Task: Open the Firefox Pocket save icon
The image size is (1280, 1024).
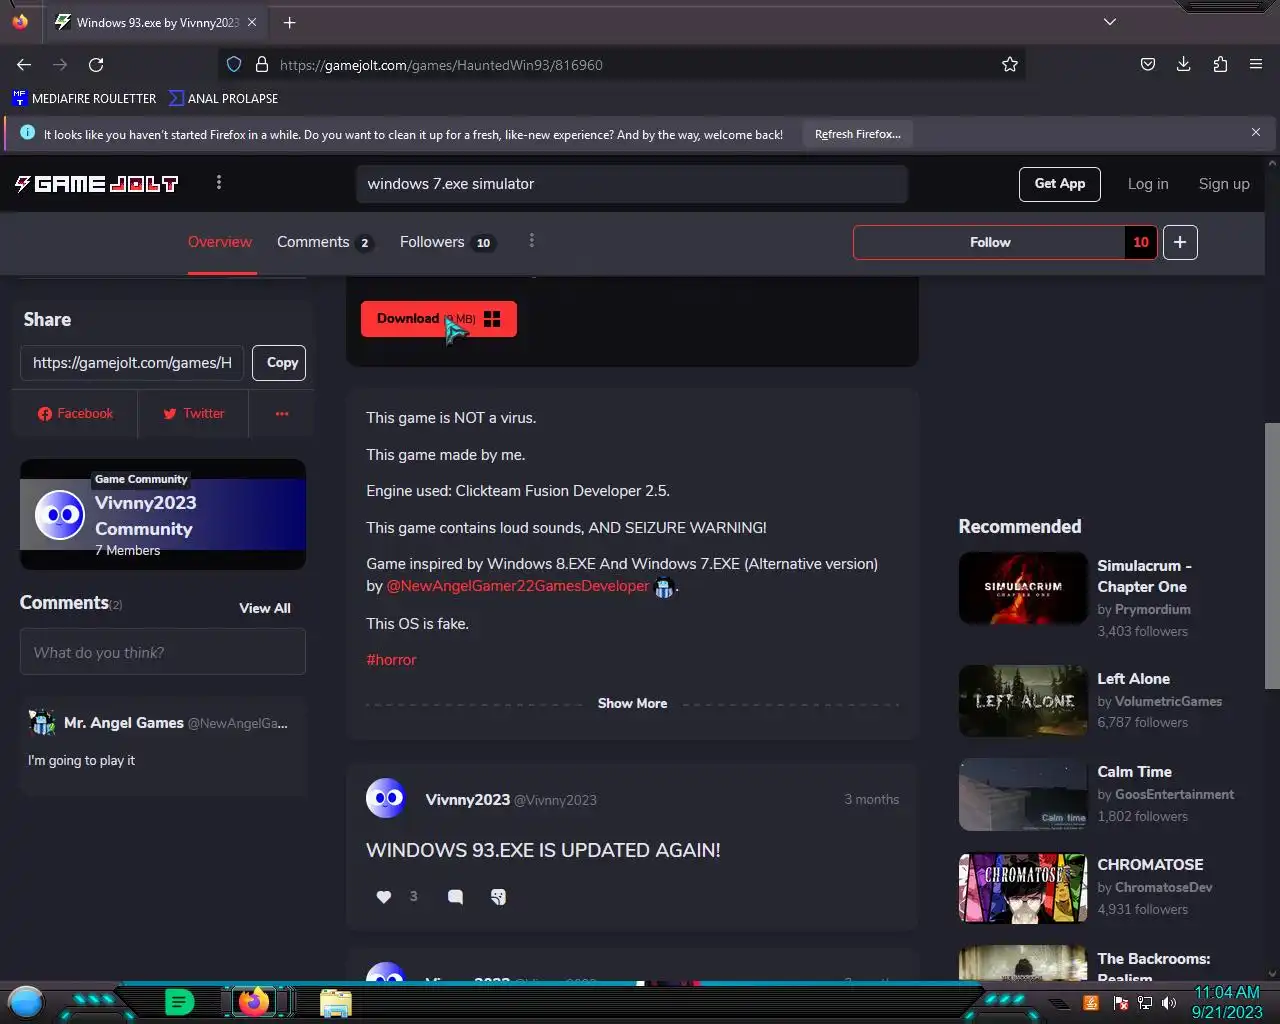Action: tap(1148, 64)
